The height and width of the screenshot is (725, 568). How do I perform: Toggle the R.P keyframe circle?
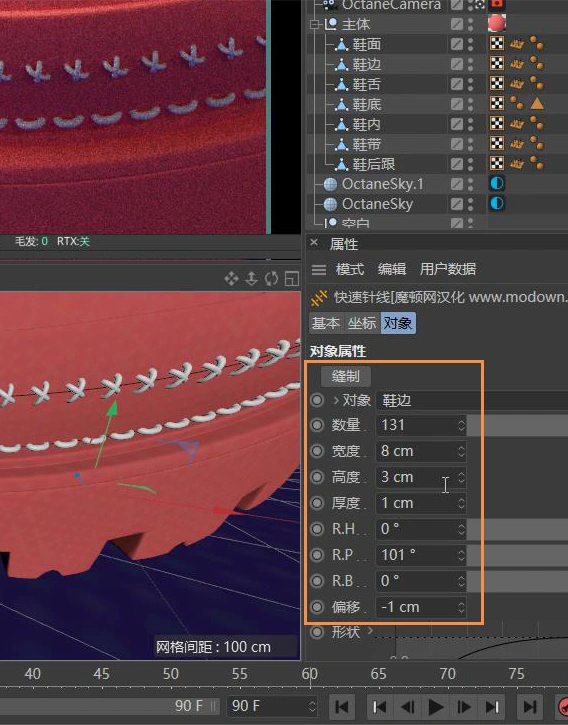tap(317, 555)
